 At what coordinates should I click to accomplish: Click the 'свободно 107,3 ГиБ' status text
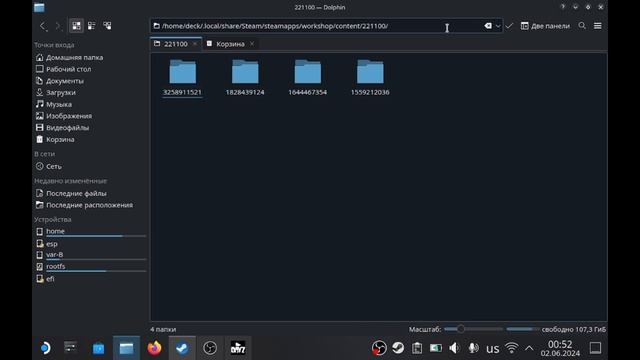pyautogui.click(x=573, y=329)
